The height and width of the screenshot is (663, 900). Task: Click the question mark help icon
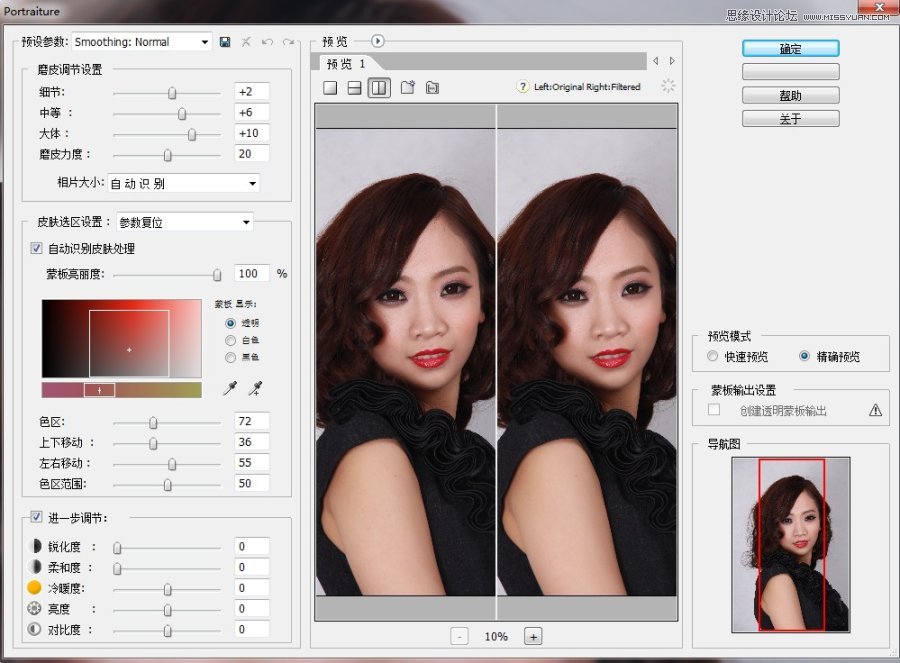(x=522, y=87)
